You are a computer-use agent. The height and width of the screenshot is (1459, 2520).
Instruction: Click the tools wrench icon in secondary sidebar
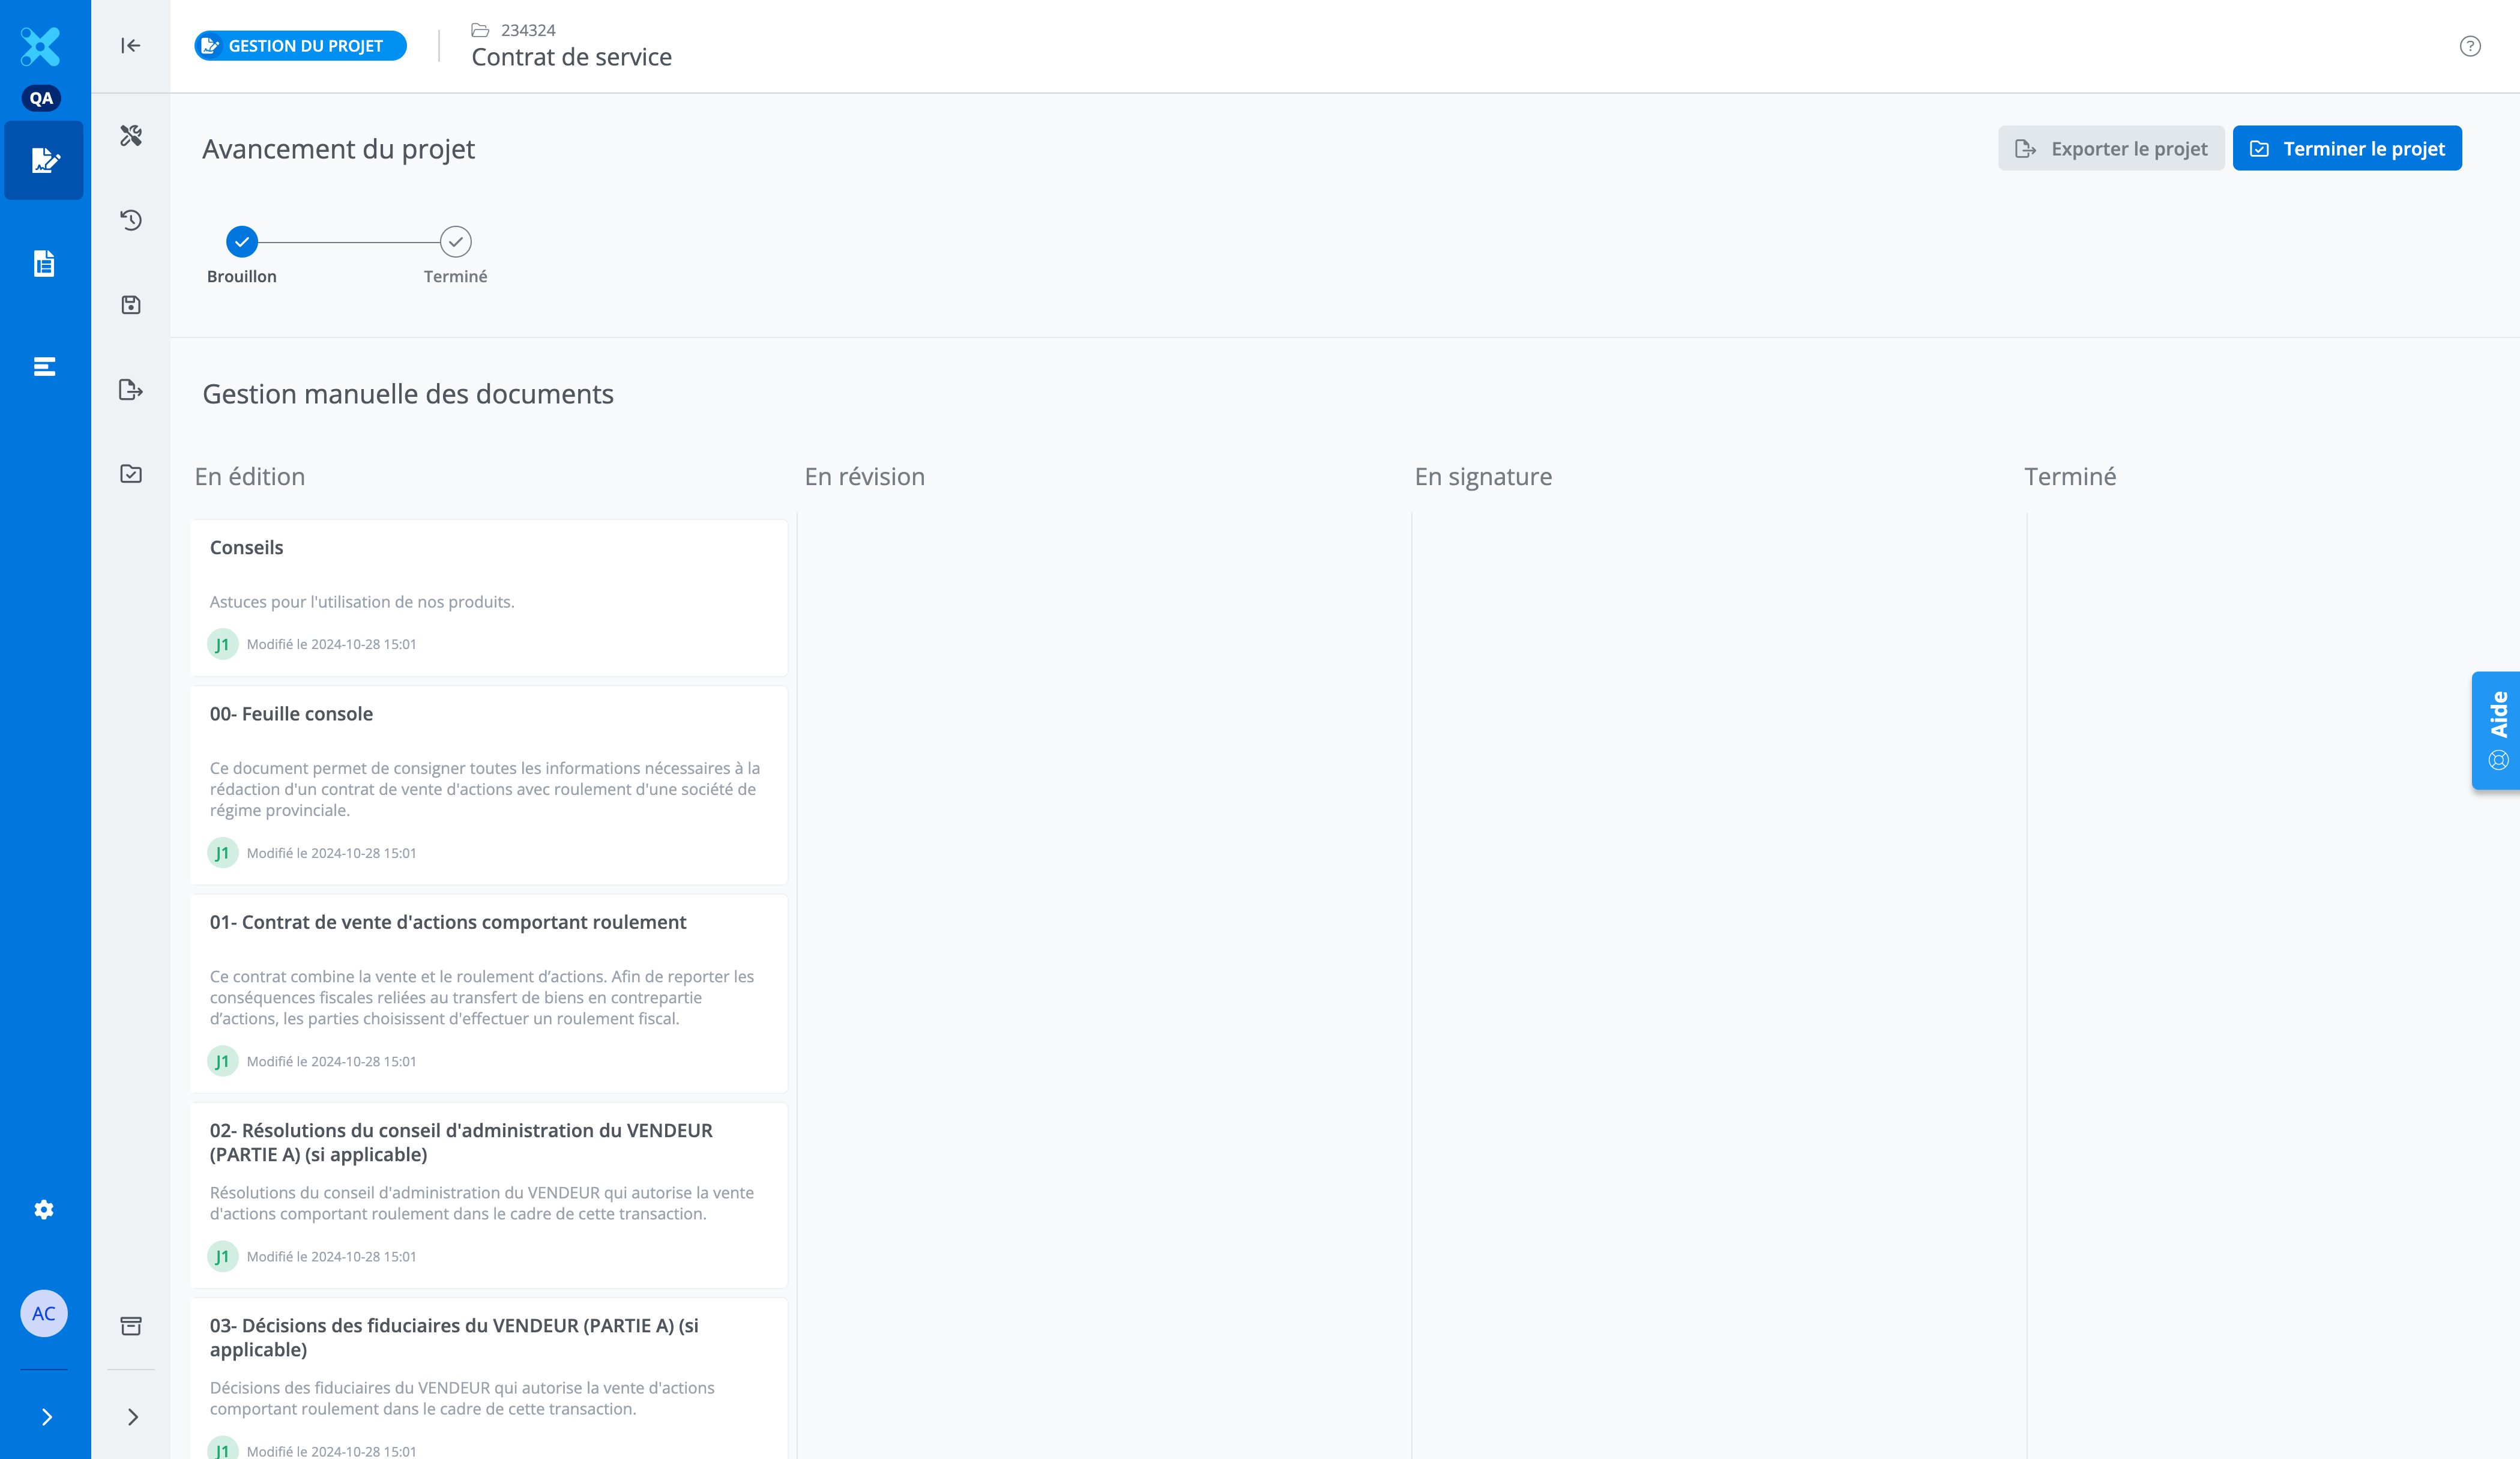coord(131,135)
